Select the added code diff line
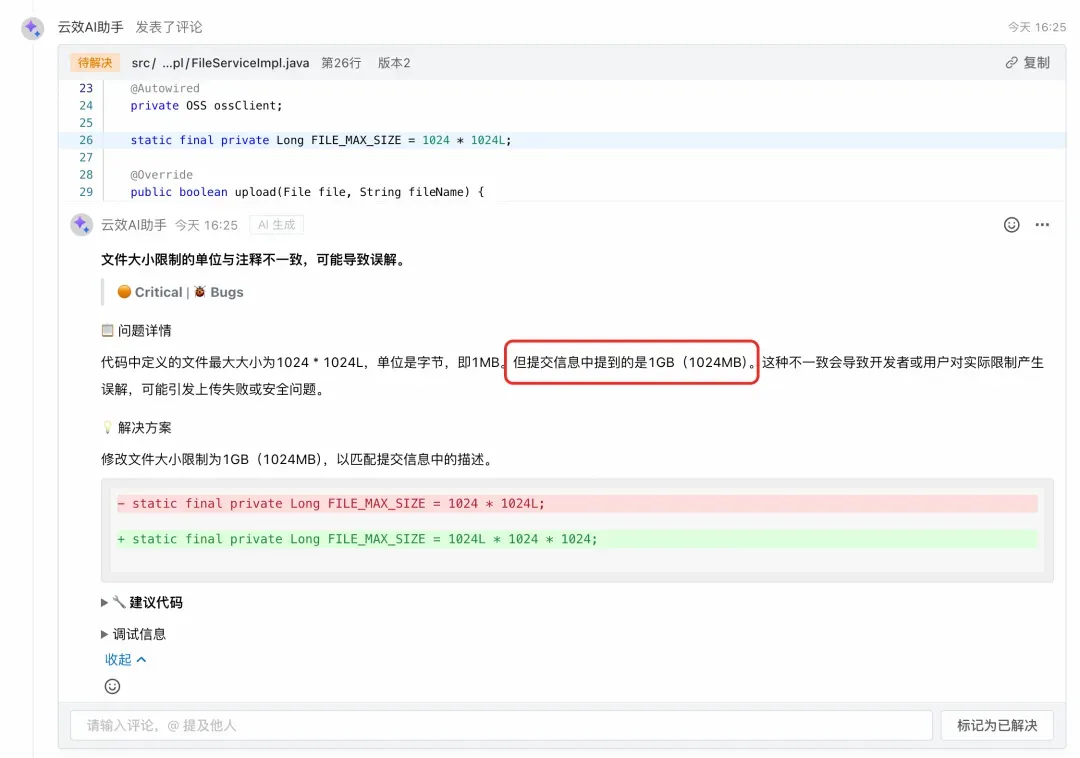 click(577, 539)
